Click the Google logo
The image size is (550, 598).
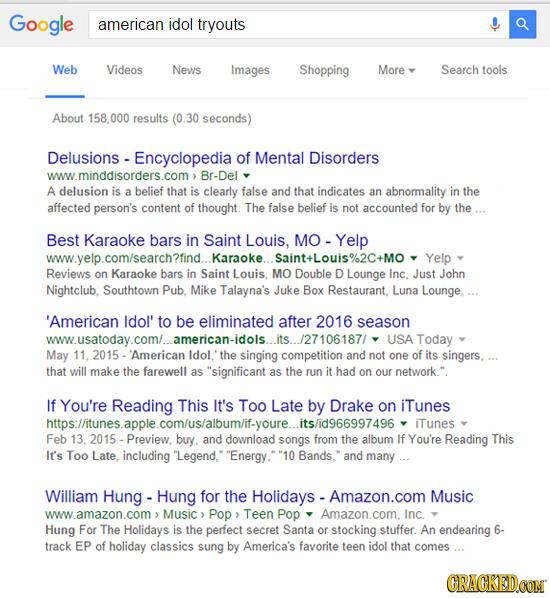pyautogui.click(x=41, y=24)
